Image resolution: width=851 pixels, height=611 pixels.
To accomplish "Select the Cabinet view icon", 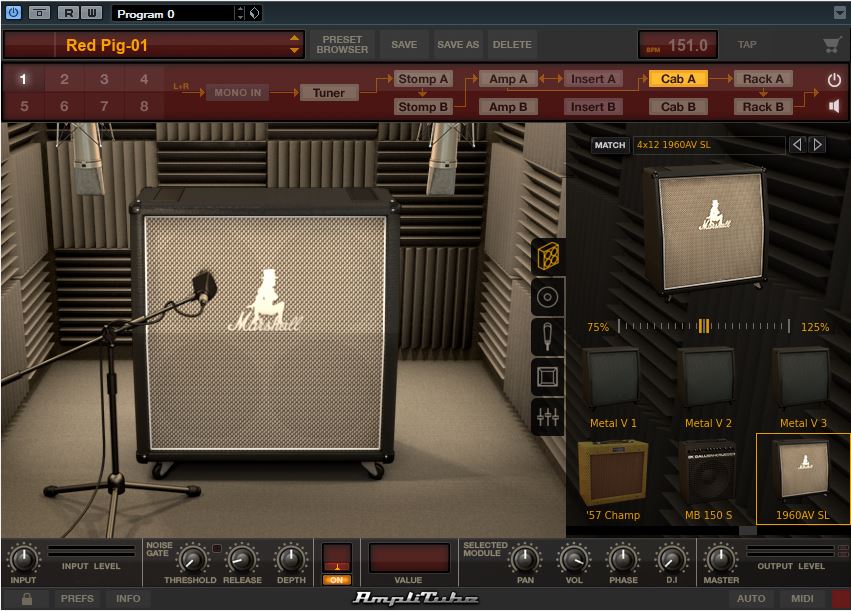I will pos(548,257).
